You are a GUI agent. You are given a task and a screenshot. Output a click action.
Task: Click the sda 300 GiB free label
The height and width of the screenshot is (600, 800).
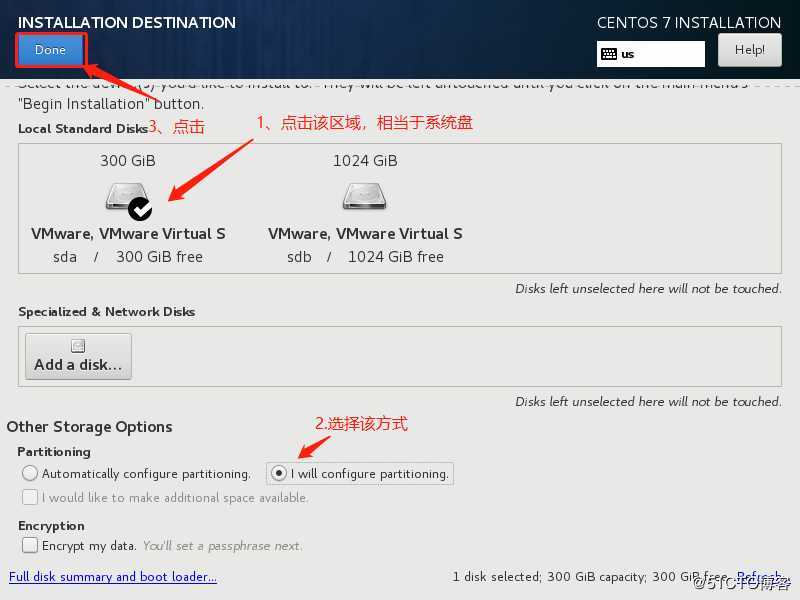tap(128, 257)
